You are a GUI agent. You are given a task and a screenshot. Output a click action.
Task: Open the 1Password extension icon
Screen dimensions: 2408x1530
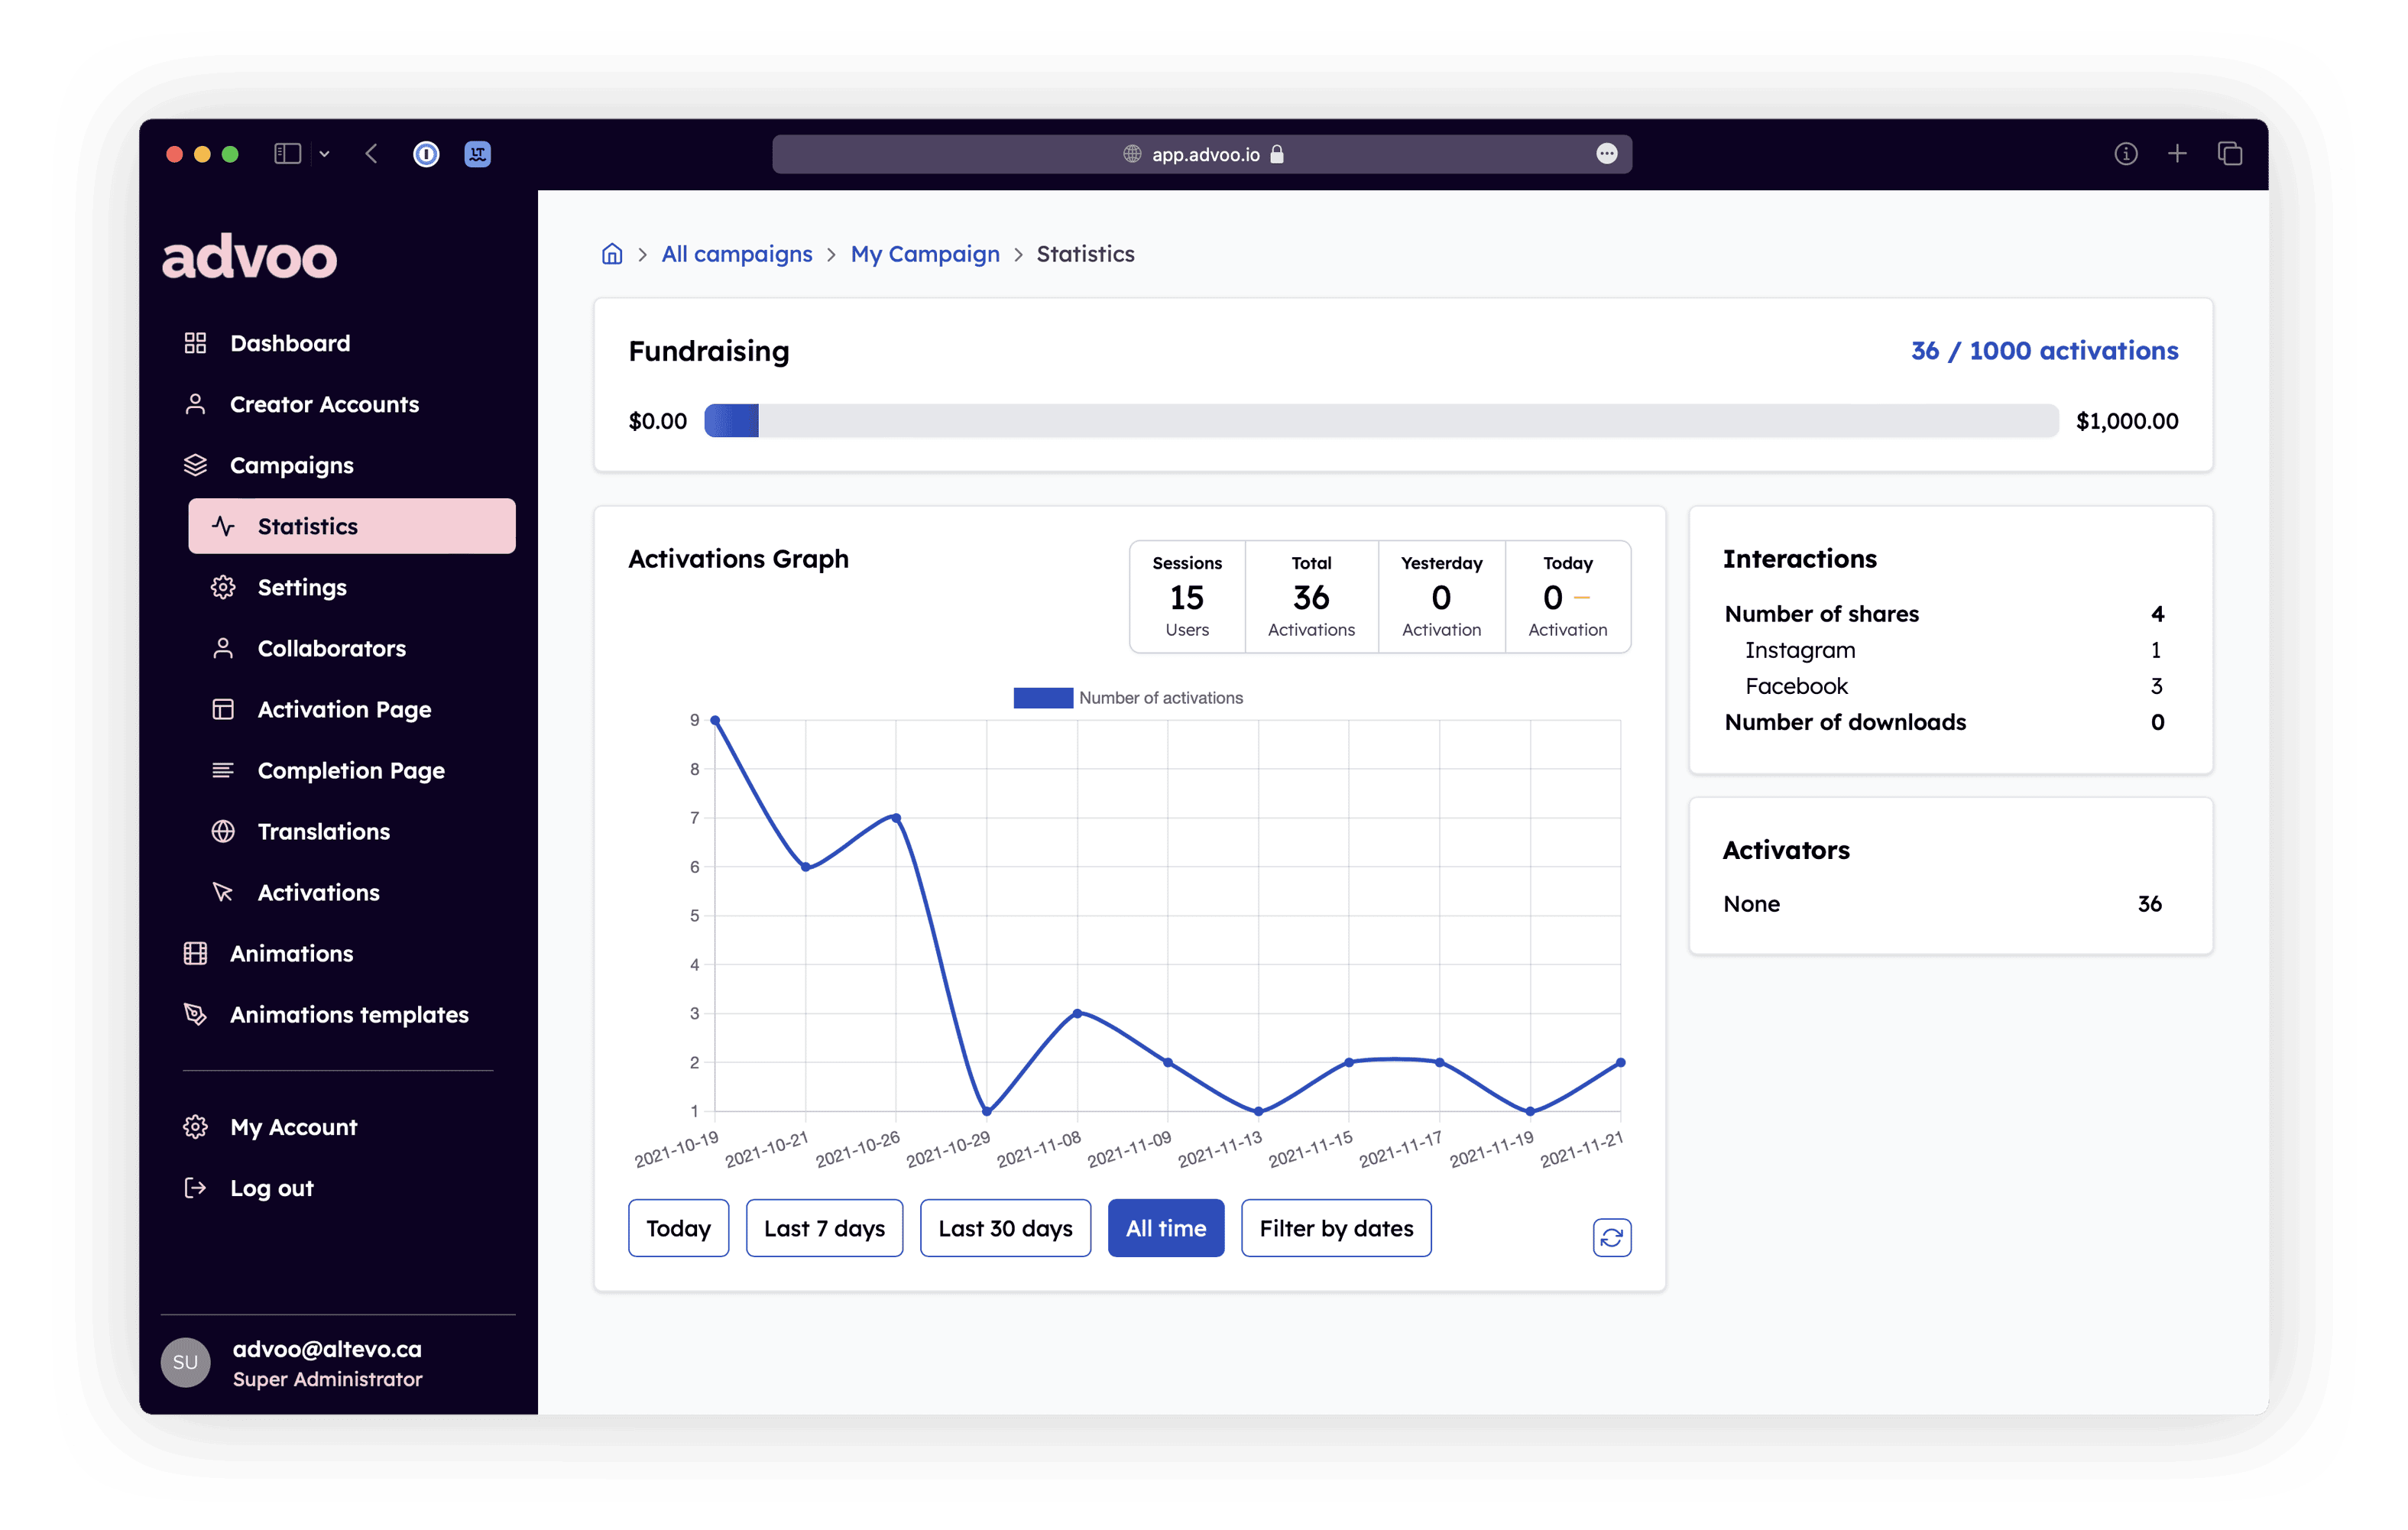click(x=426, y=154)
